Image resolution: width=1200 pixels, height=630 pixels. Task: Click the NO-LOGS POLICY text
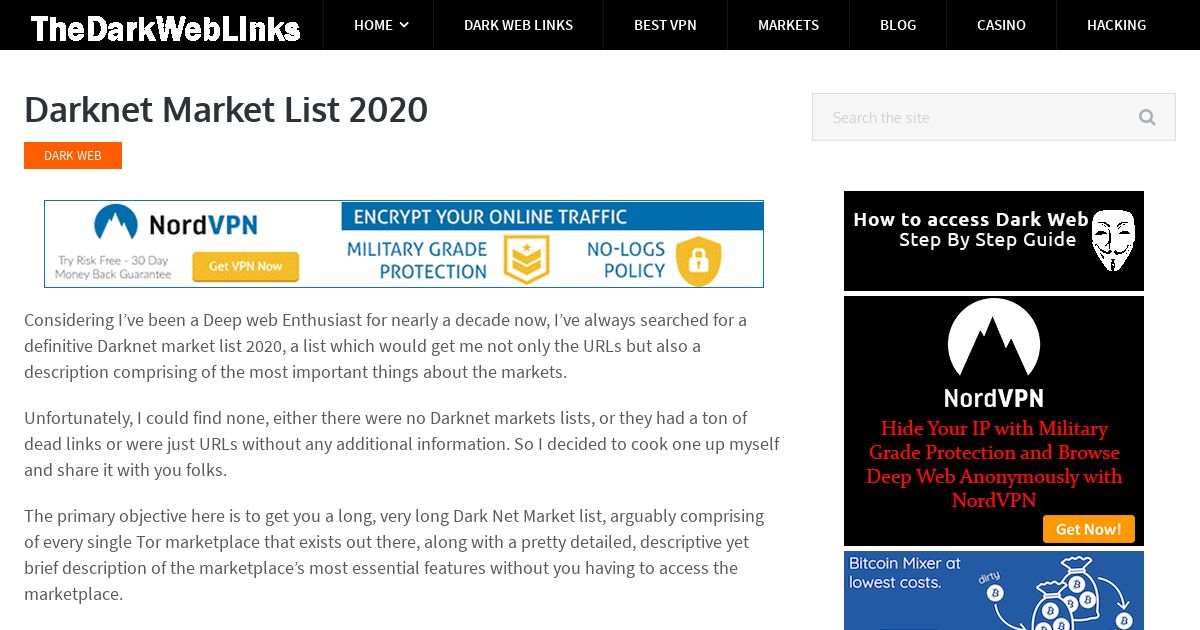(626, 260)
